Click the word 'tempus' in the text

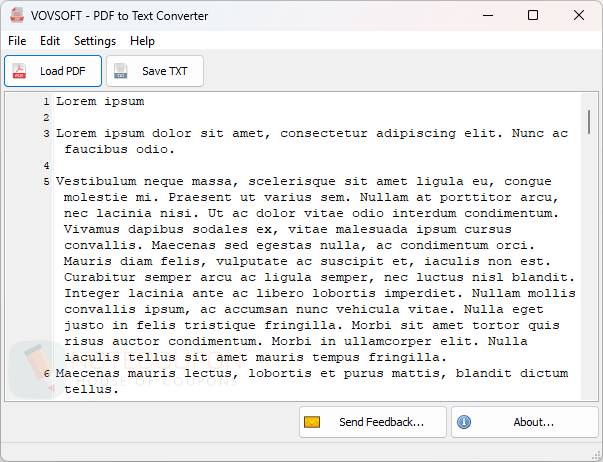click(336, 358)
